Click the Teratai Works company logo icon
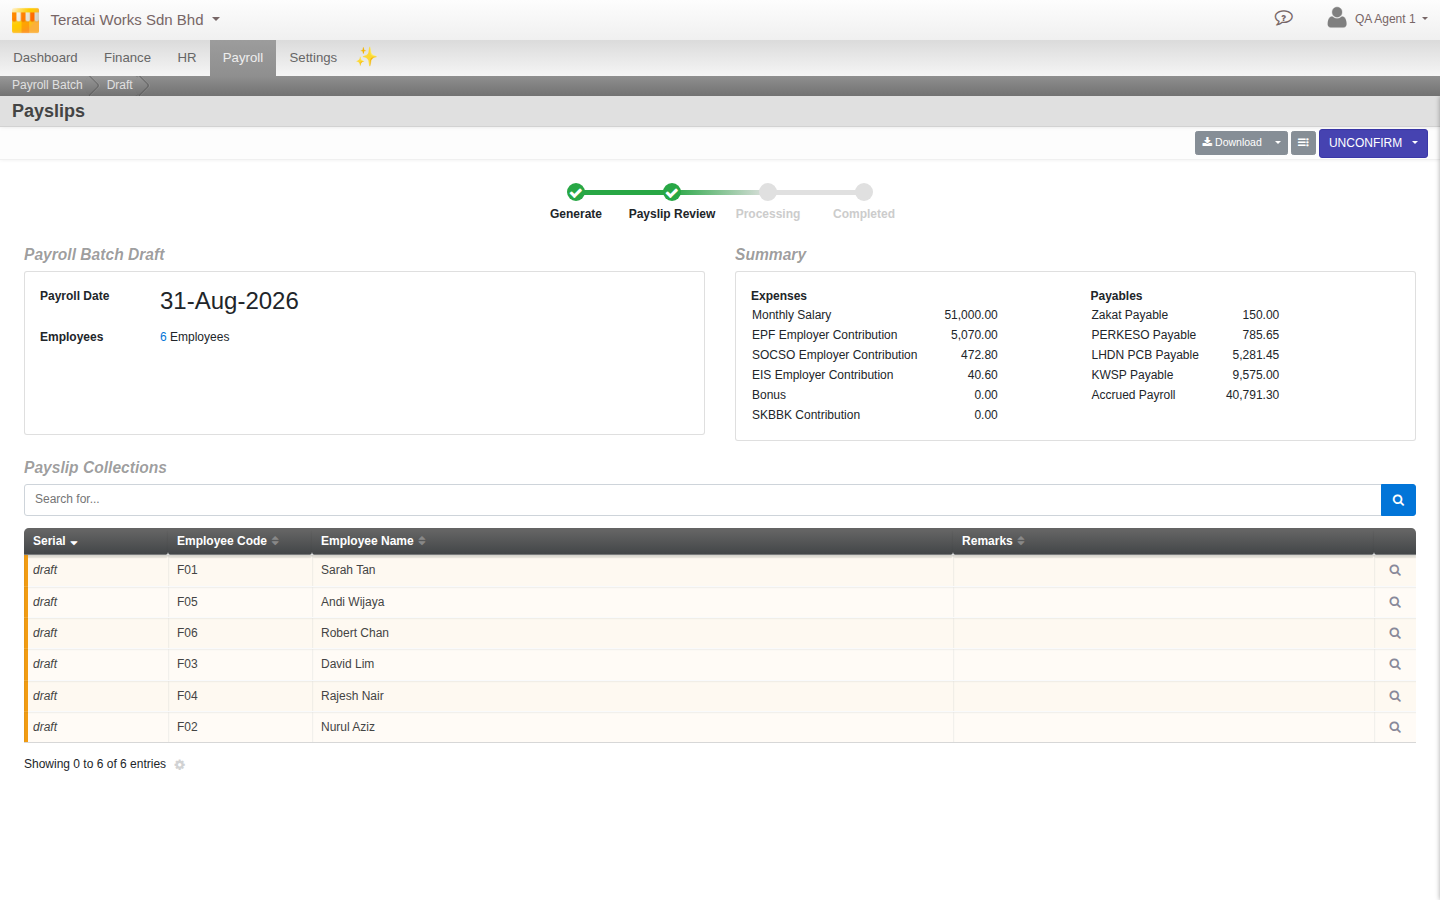 tap(25, 20)
